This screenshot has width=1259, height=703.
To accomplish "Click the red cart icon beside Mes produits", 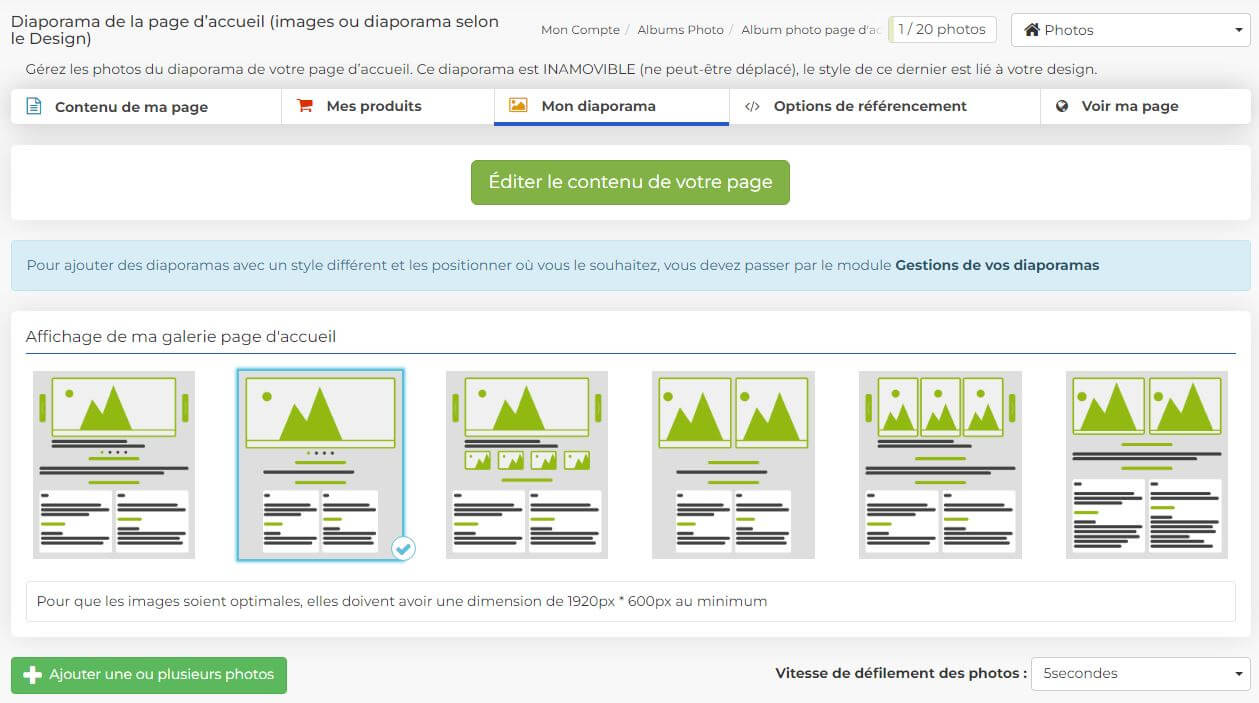I will pos(306,105).
